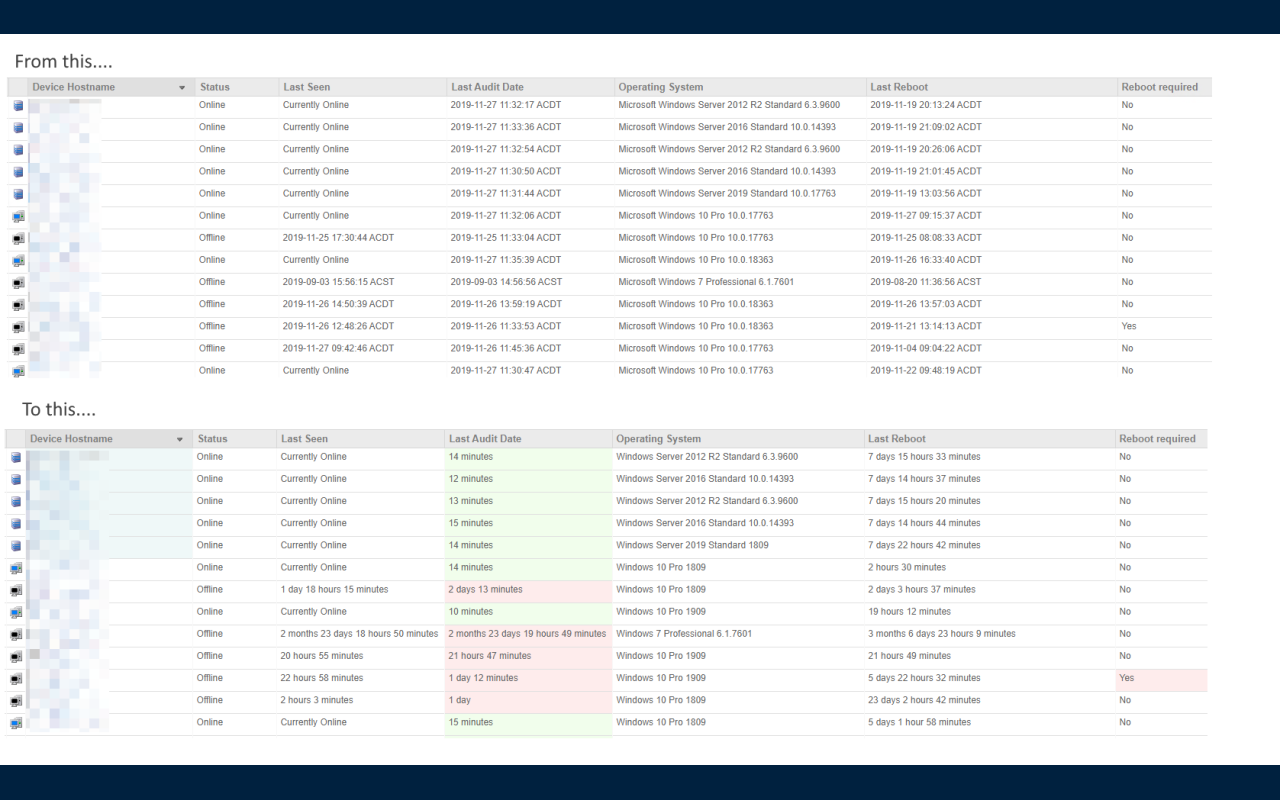Click server icon in row audited 2019-11-27 11:32:17
The width and height of the screenshot is (1280, 800).
[18, 105]
